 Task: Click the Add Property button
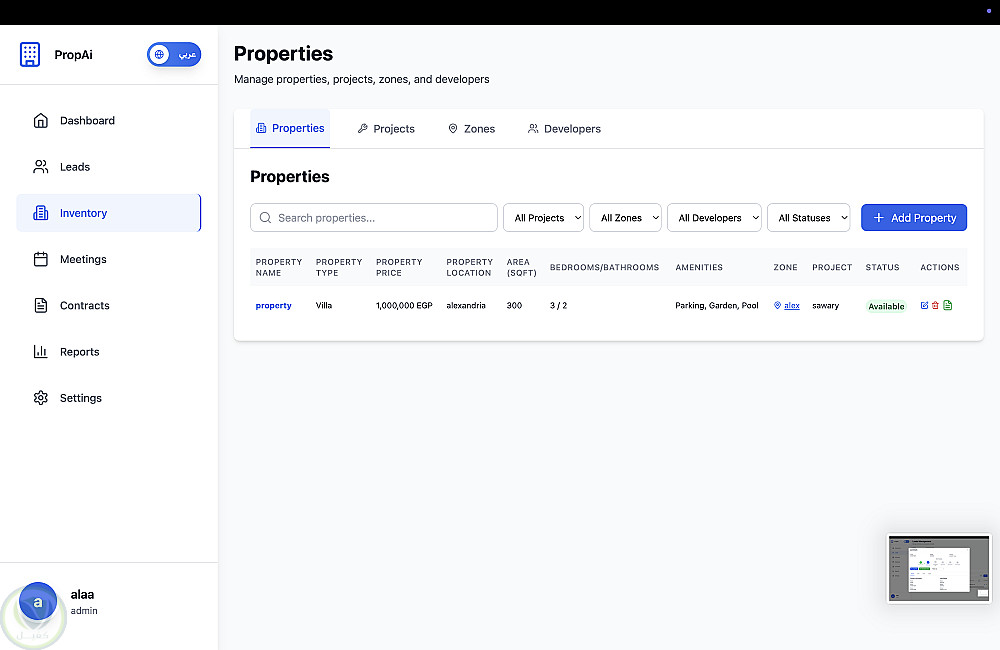click(x=914, y=218)
